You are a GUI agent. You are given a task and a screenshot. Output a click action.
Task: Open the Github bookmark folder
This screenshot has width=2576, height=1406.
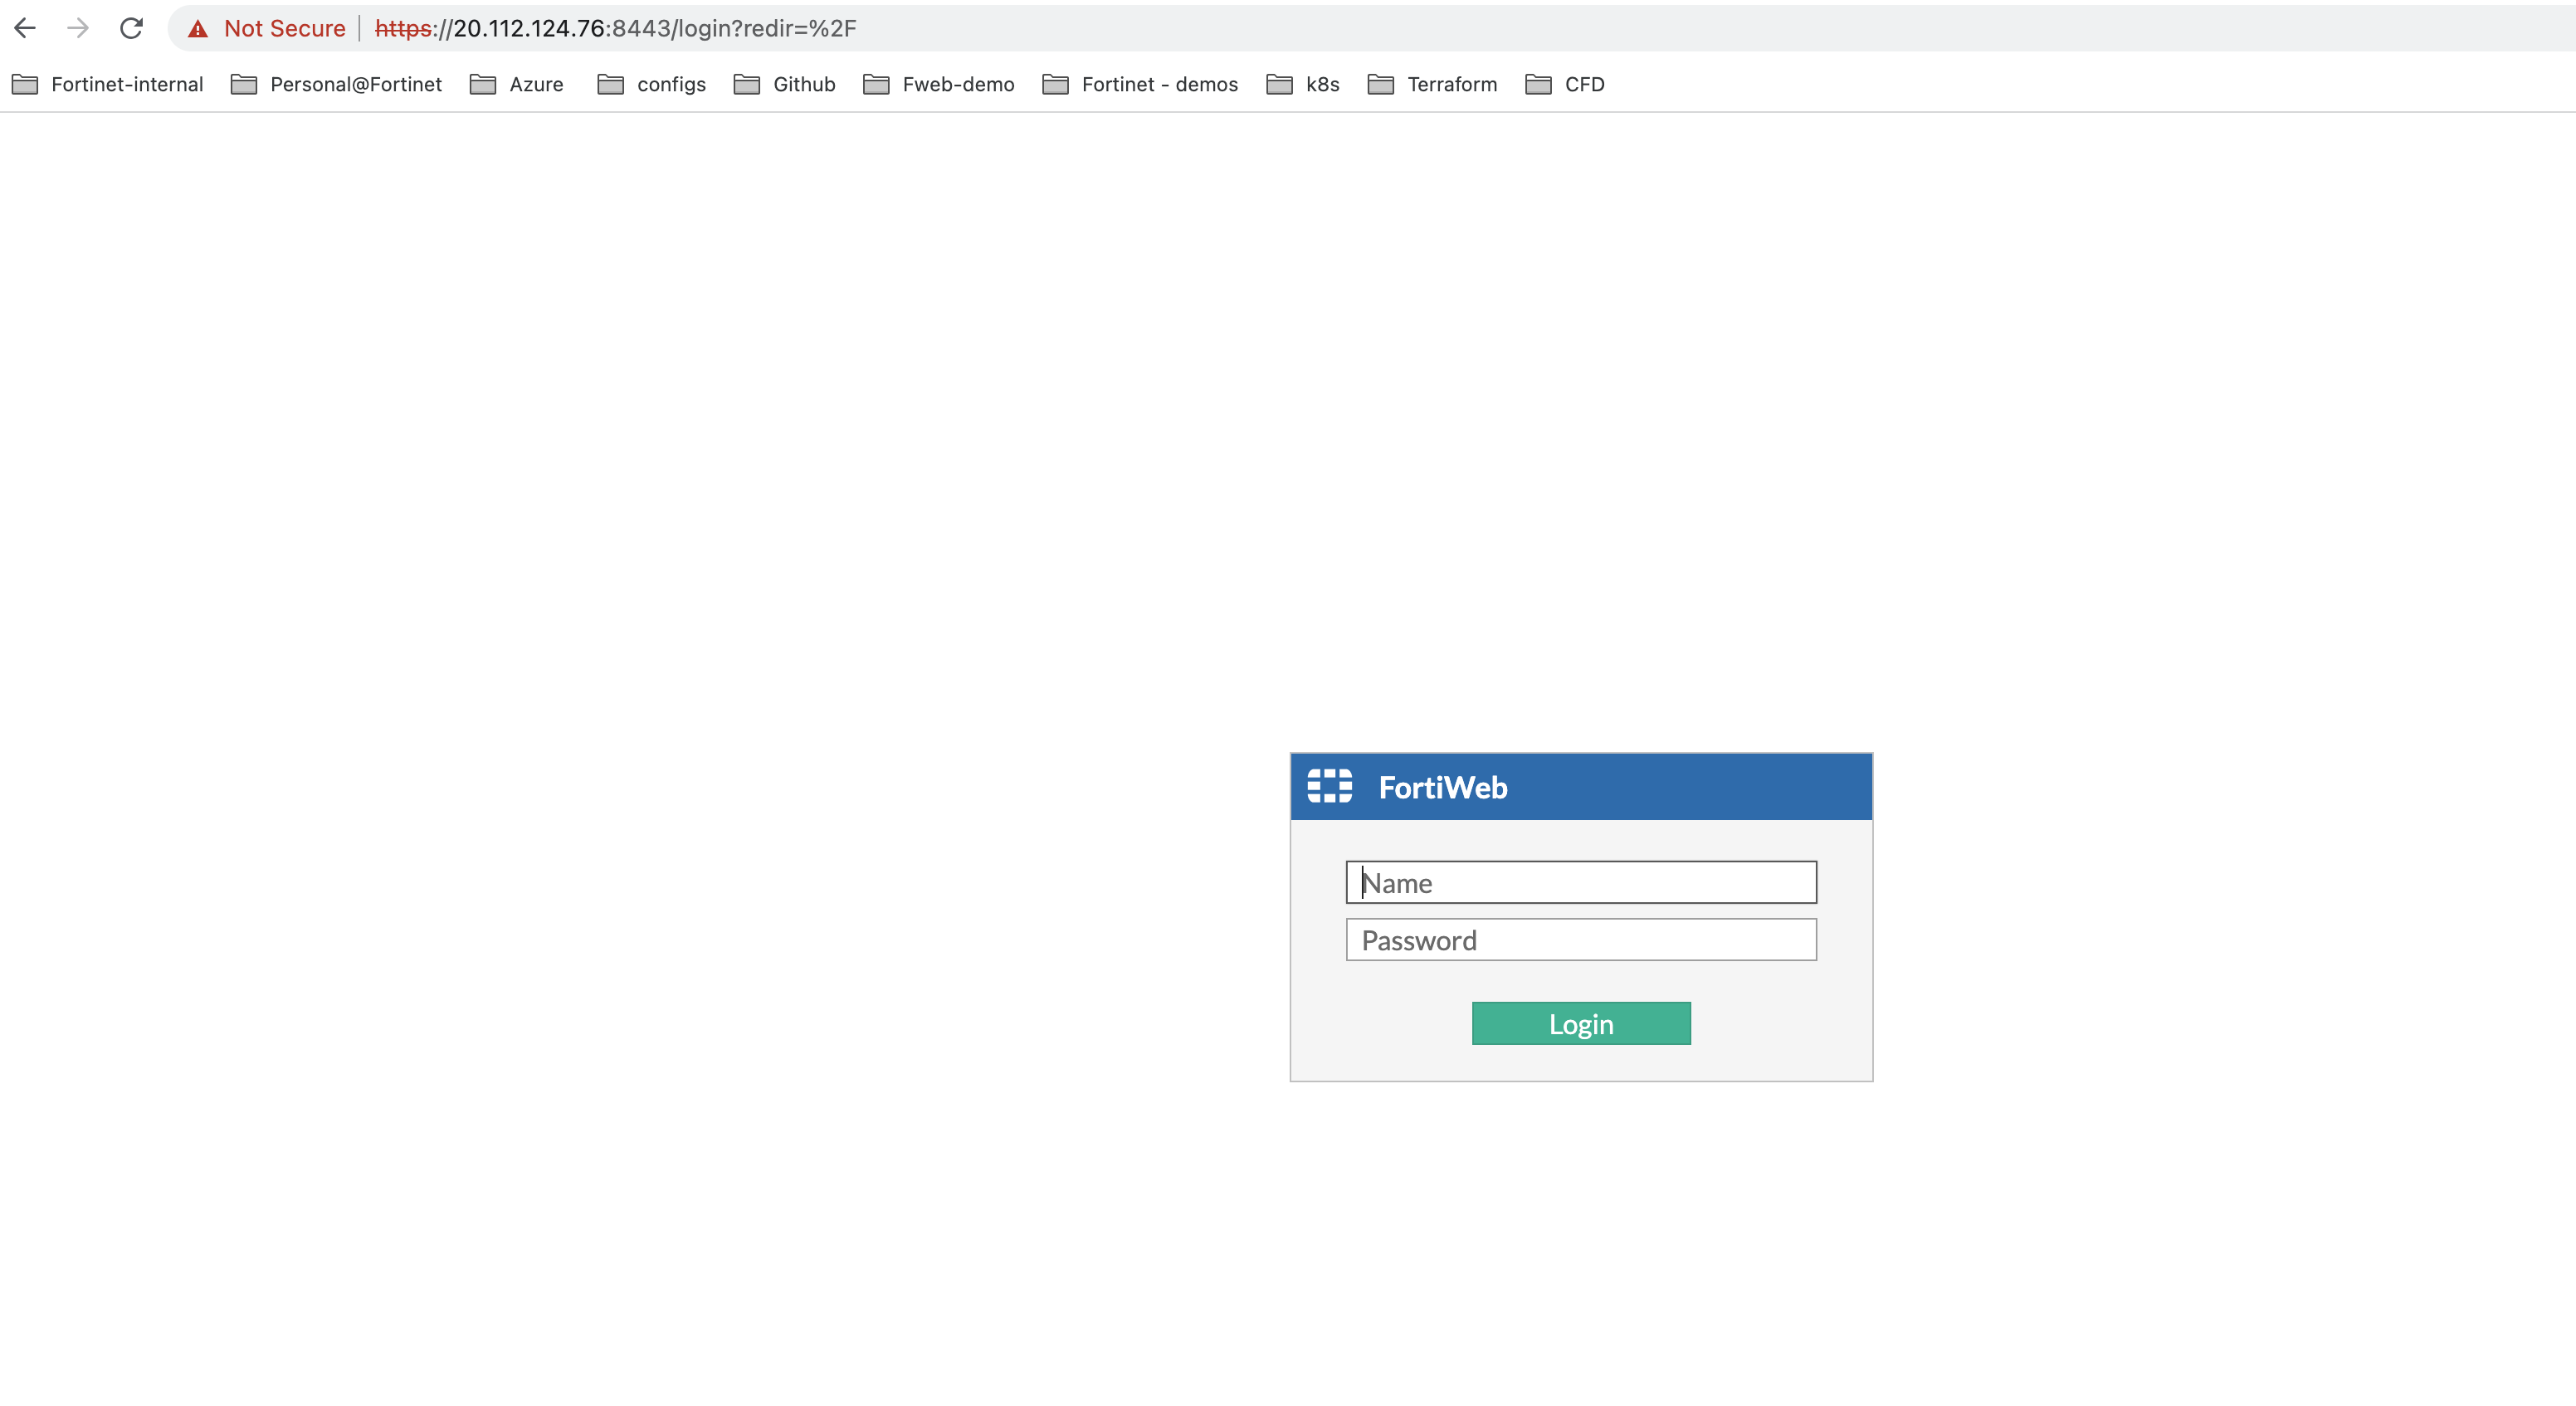click(784, 84)
